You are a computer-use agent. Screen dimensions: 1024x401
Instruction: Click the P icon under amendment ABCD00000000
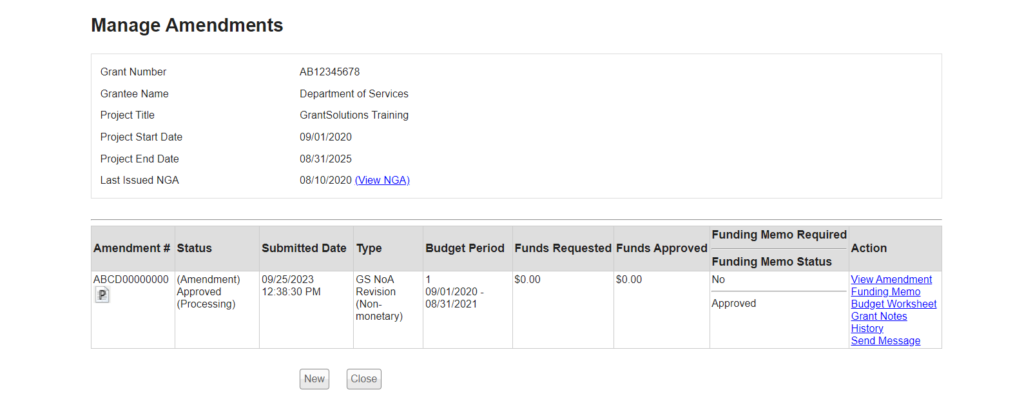pos(102,295)
